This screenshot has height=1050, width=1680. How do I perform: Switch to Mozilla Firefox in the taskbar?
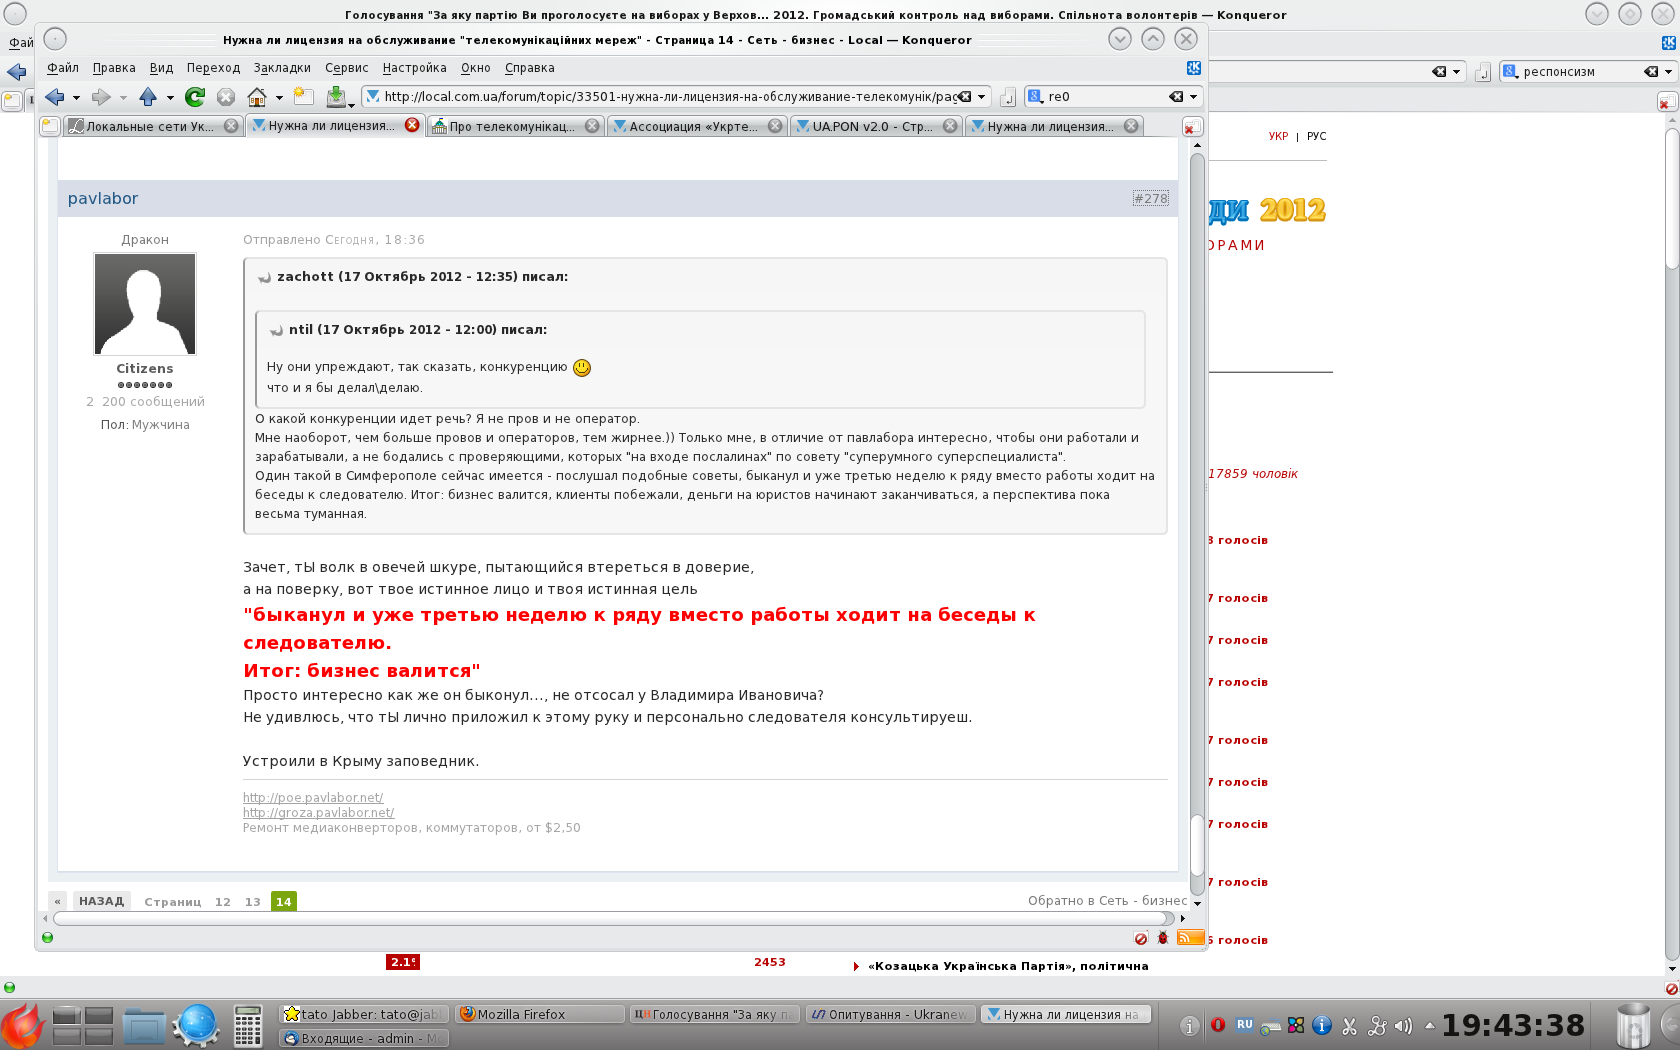541,1014
